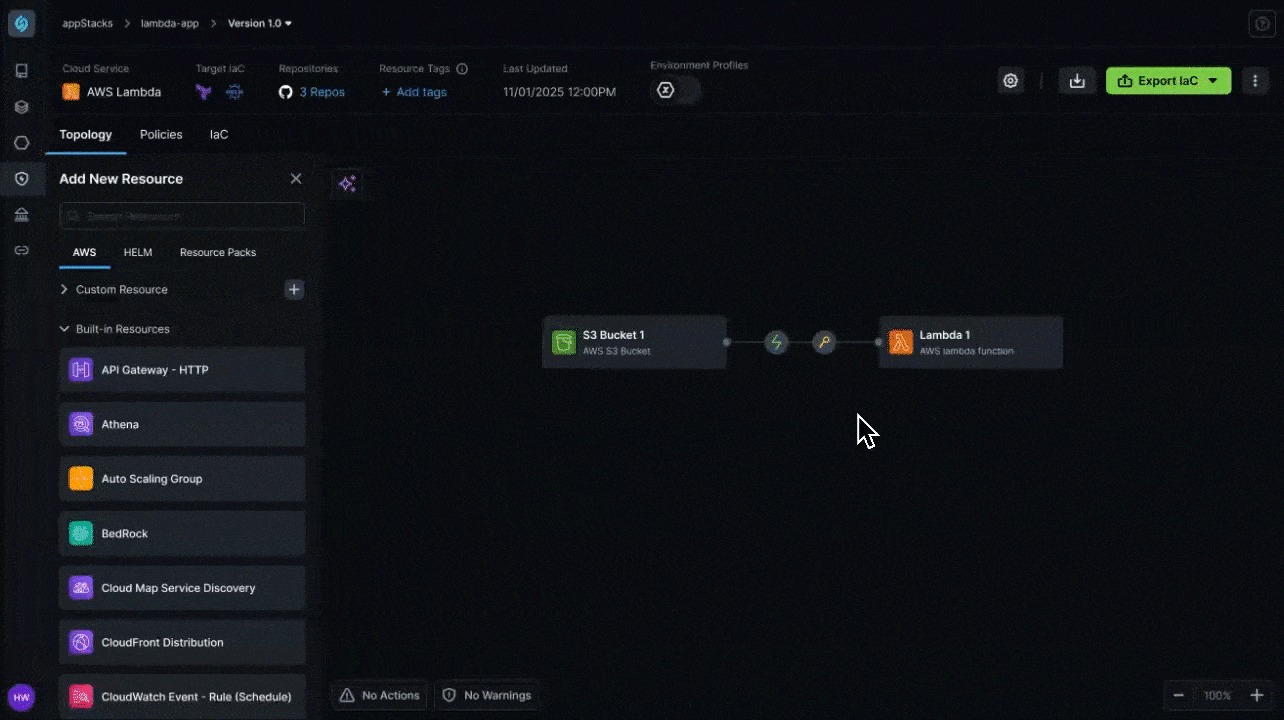Click the appStacks breadcrumb
1284x720 pixels.
click(88, 23)
